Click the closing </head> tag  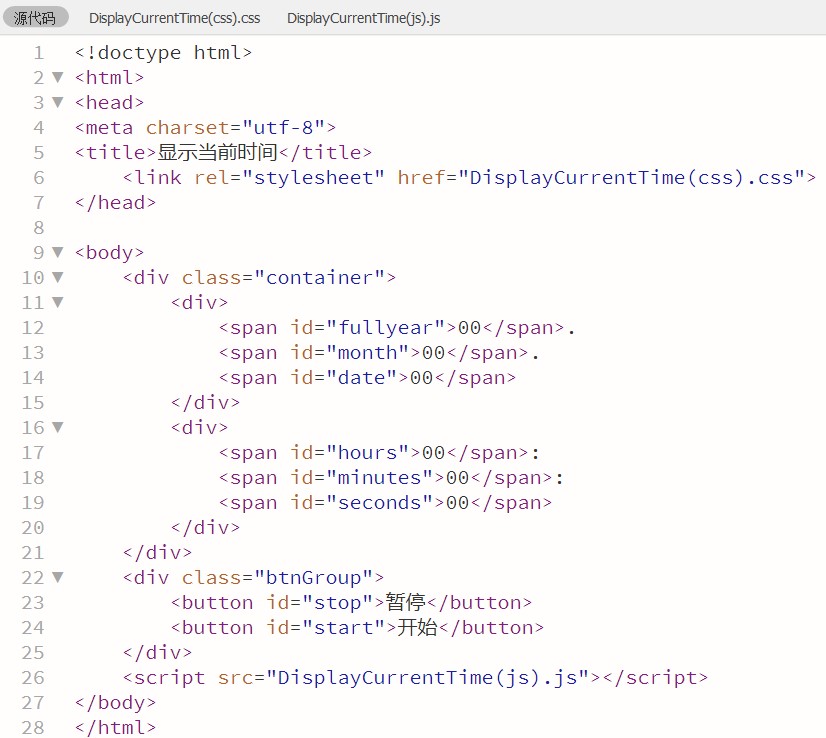(x=115, y=203)
